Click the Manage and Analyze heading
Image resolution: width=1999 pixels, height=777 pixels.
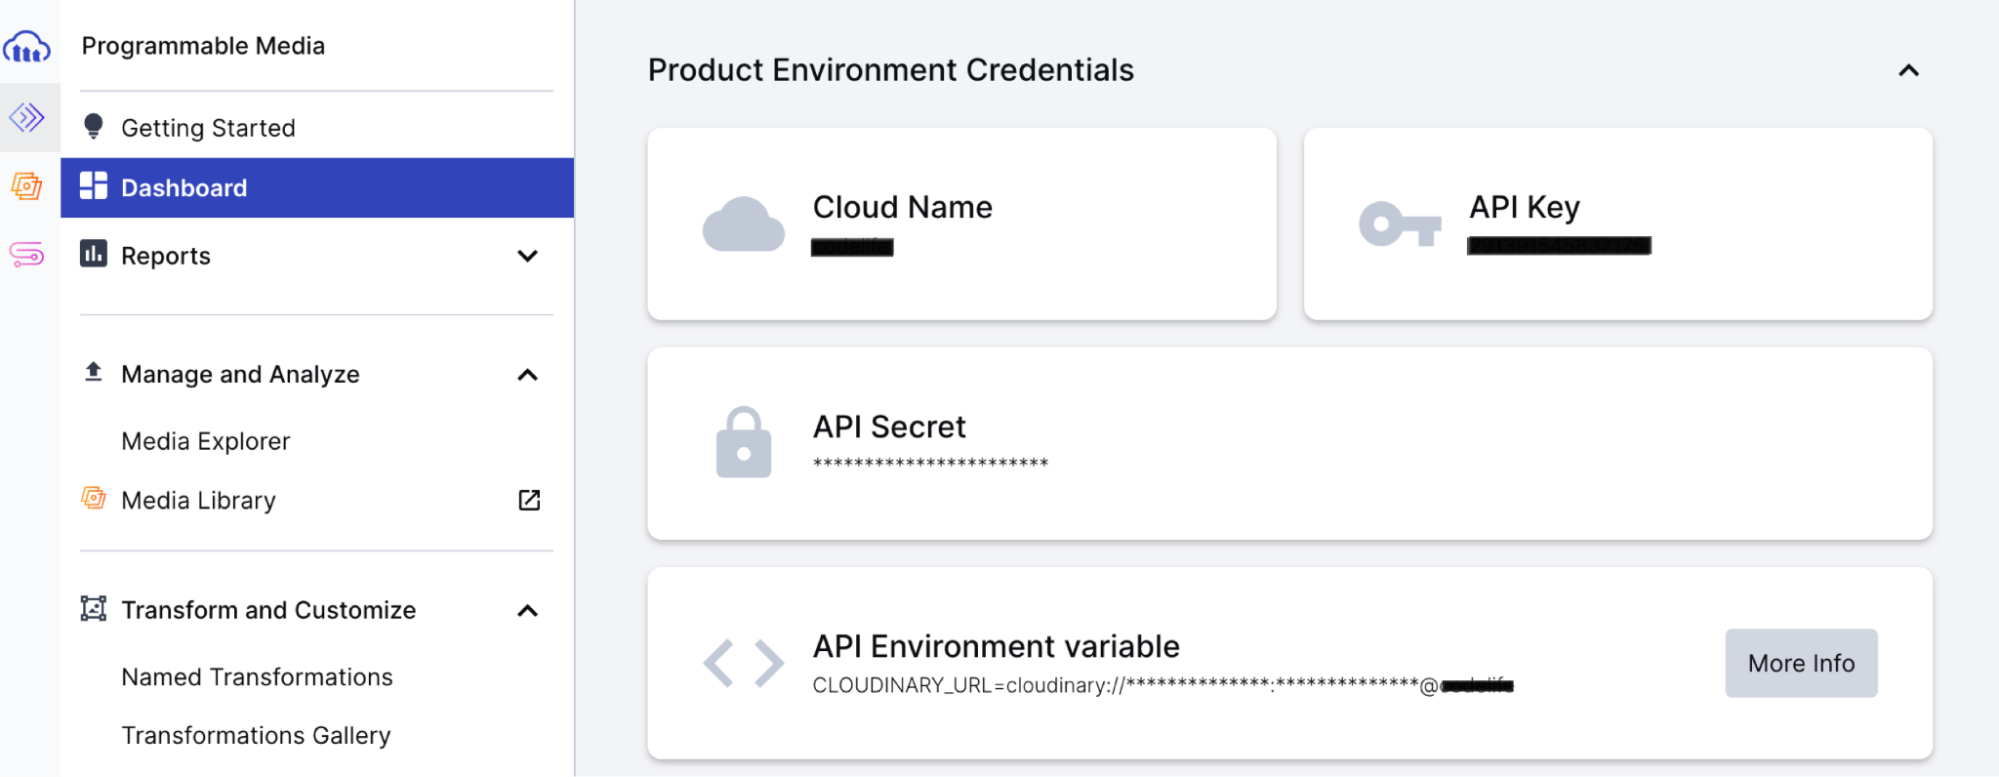pyautogui.click(x=240, y=374)
